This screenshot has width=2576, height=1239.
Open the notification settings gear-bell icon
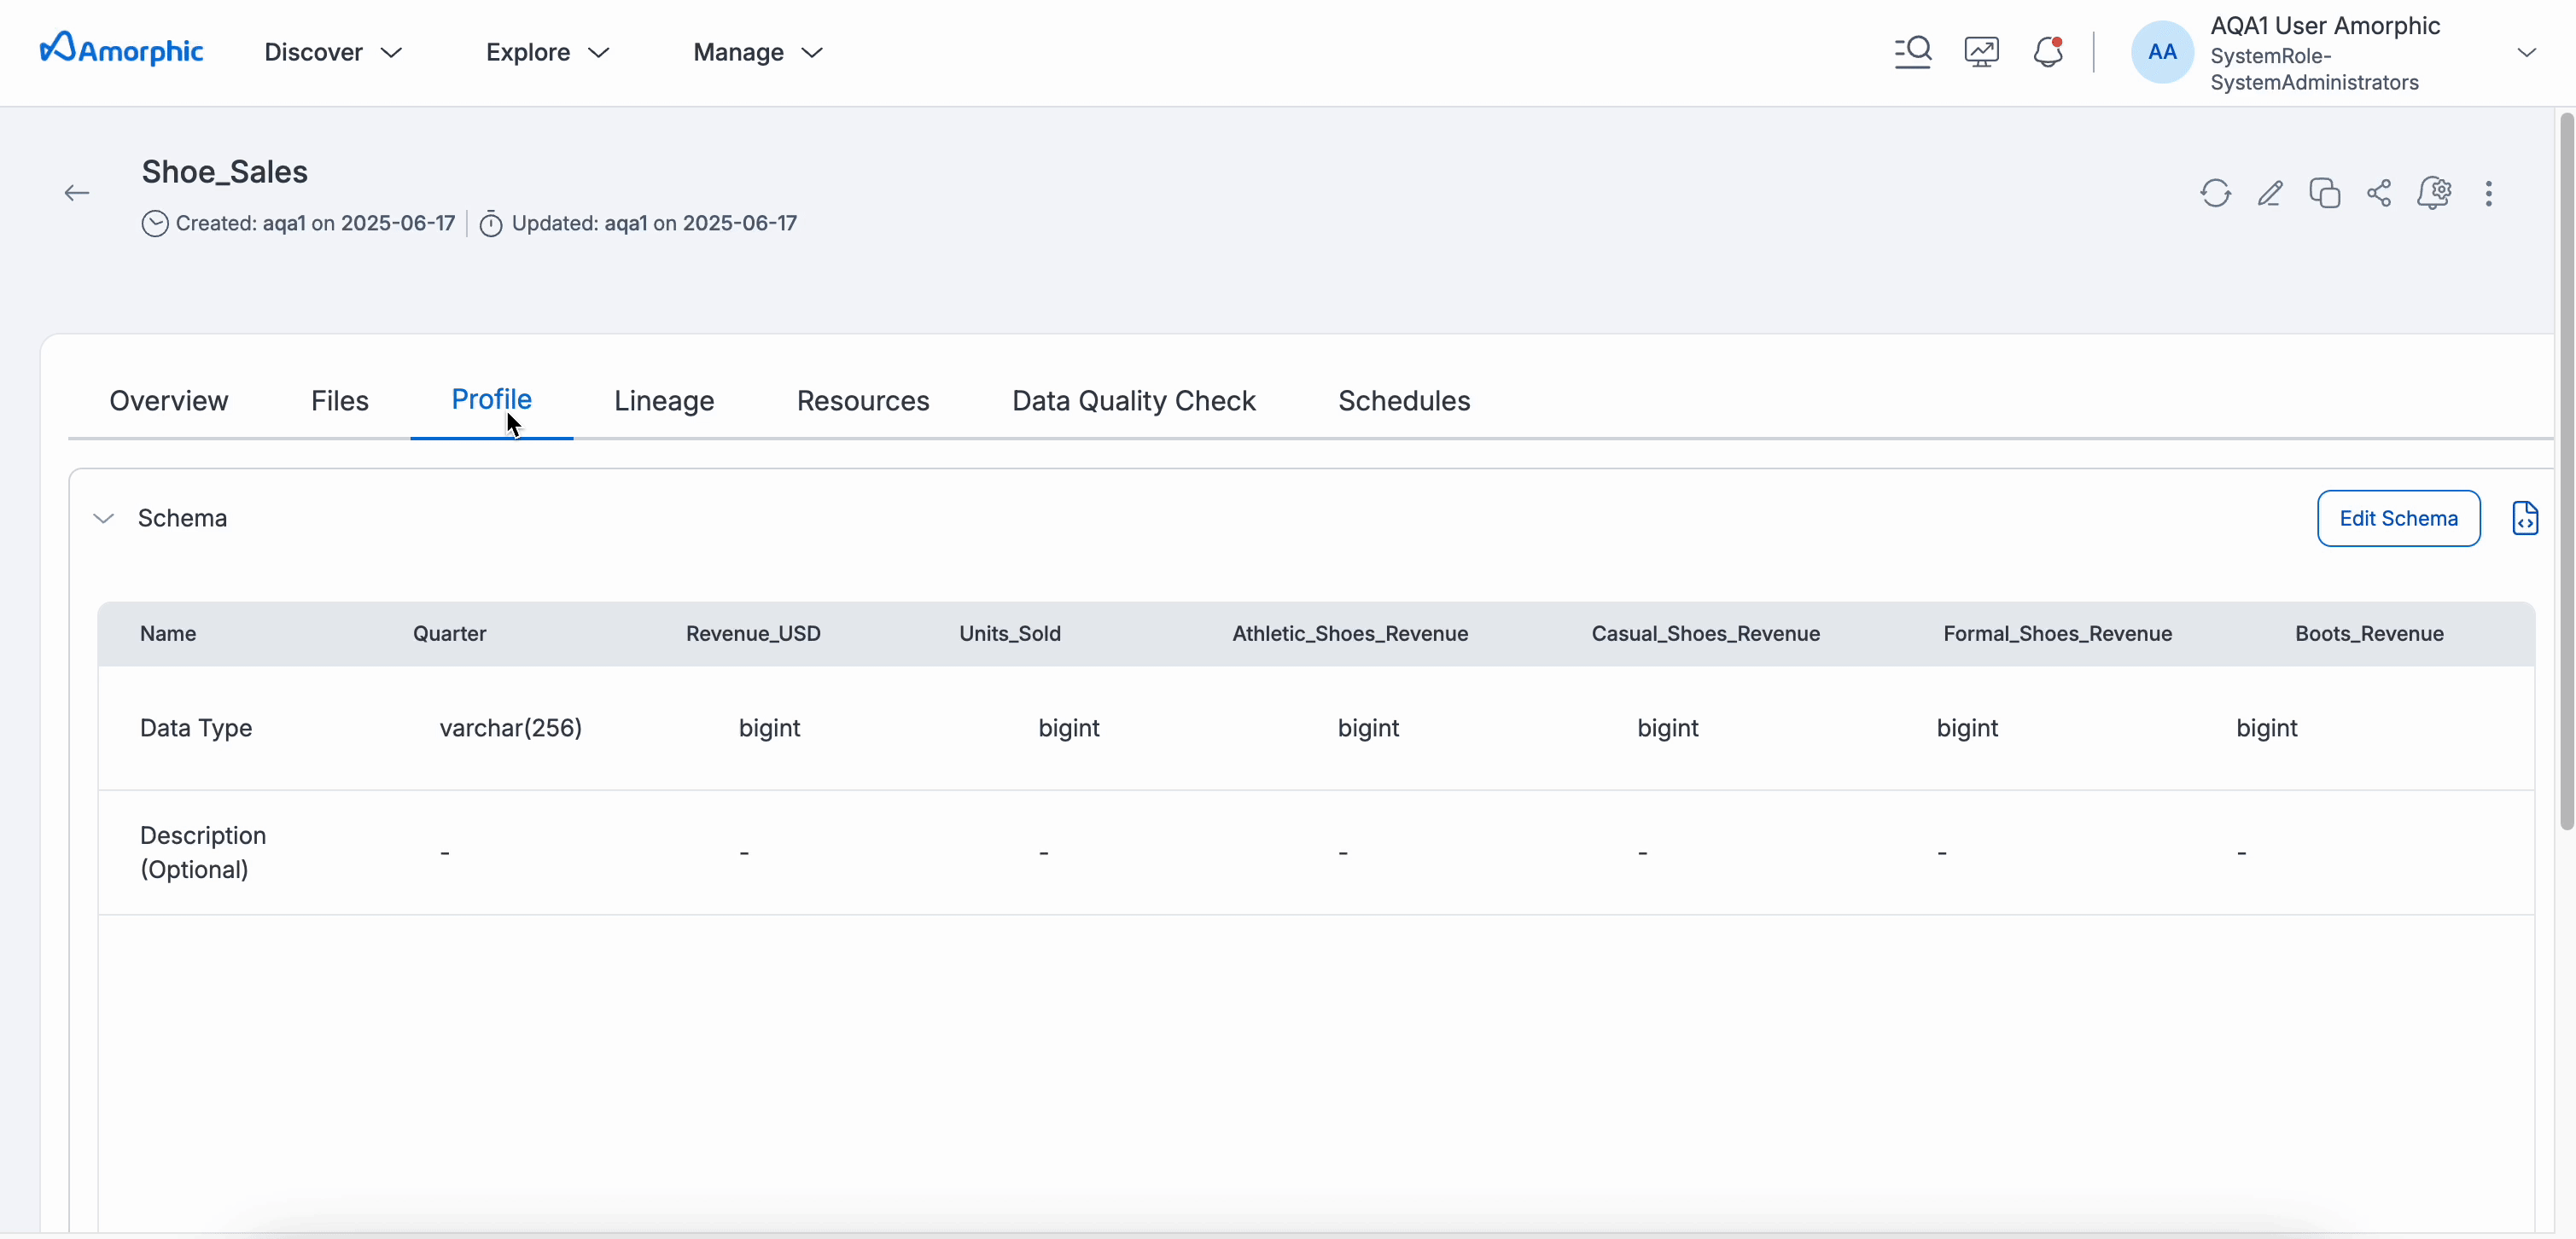click(x=2434, y=193)
